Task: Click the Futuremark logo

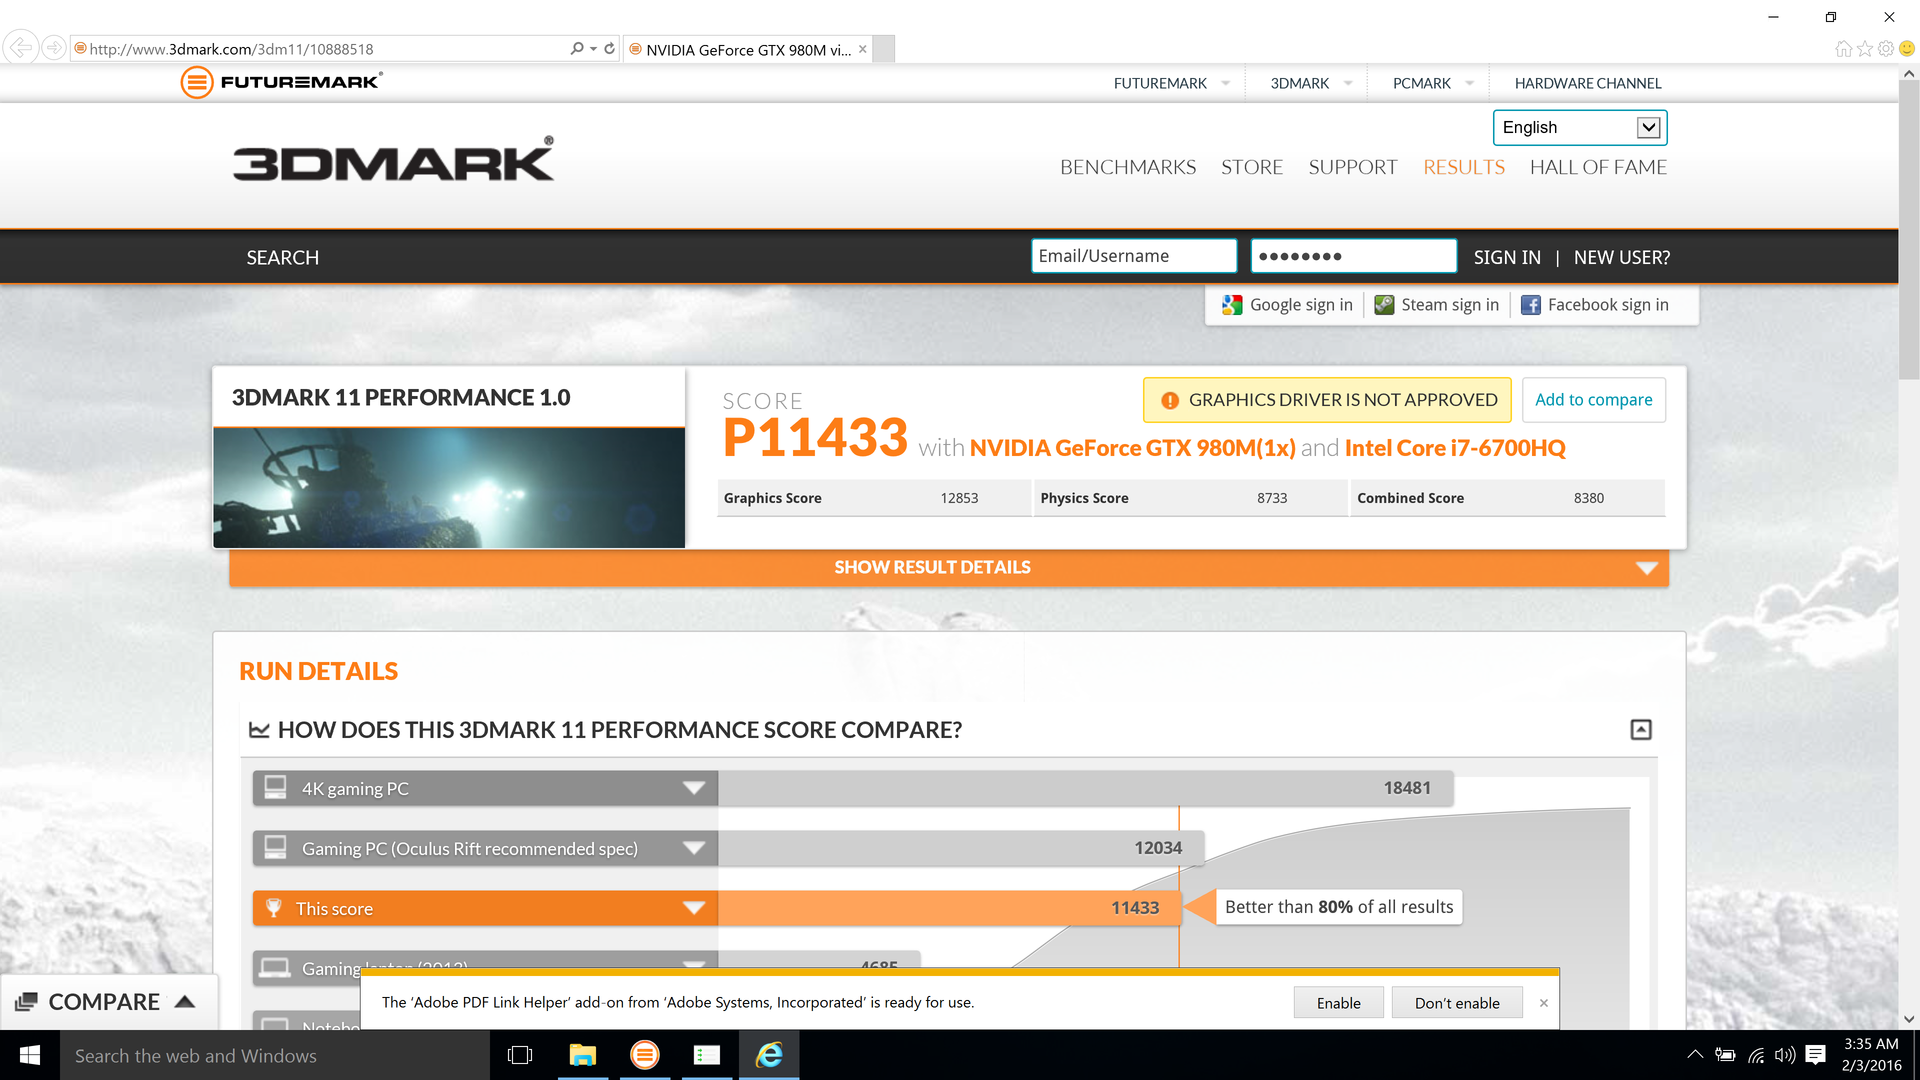Action: (x=281, y=82)
